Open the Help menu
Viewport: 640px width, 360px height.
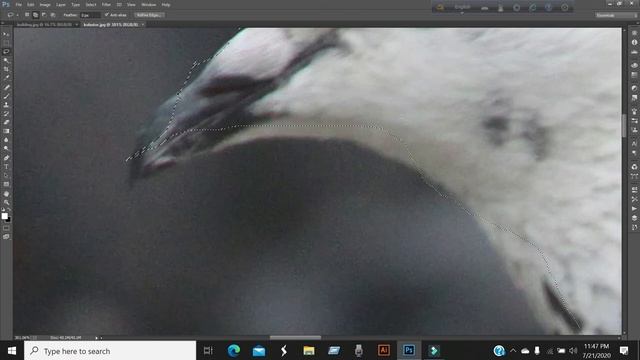166,4
